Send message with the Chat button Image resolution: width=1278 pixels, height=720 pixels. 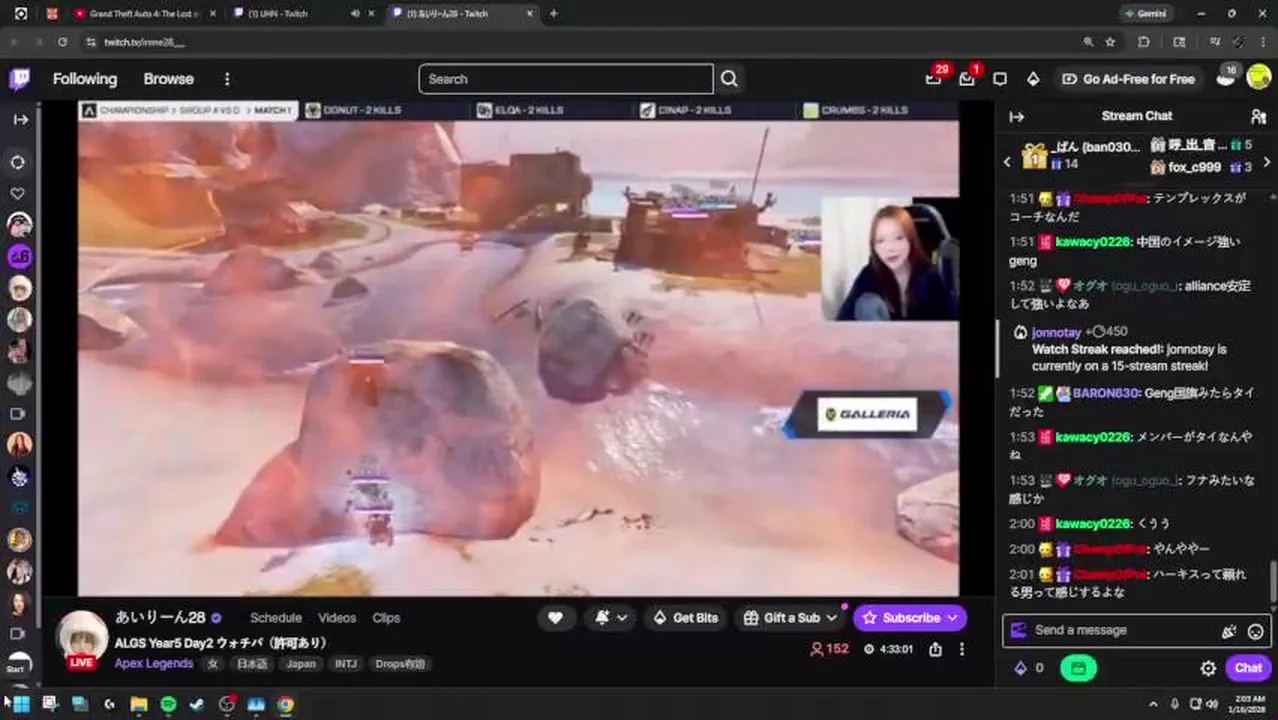tap(1248, 668)
